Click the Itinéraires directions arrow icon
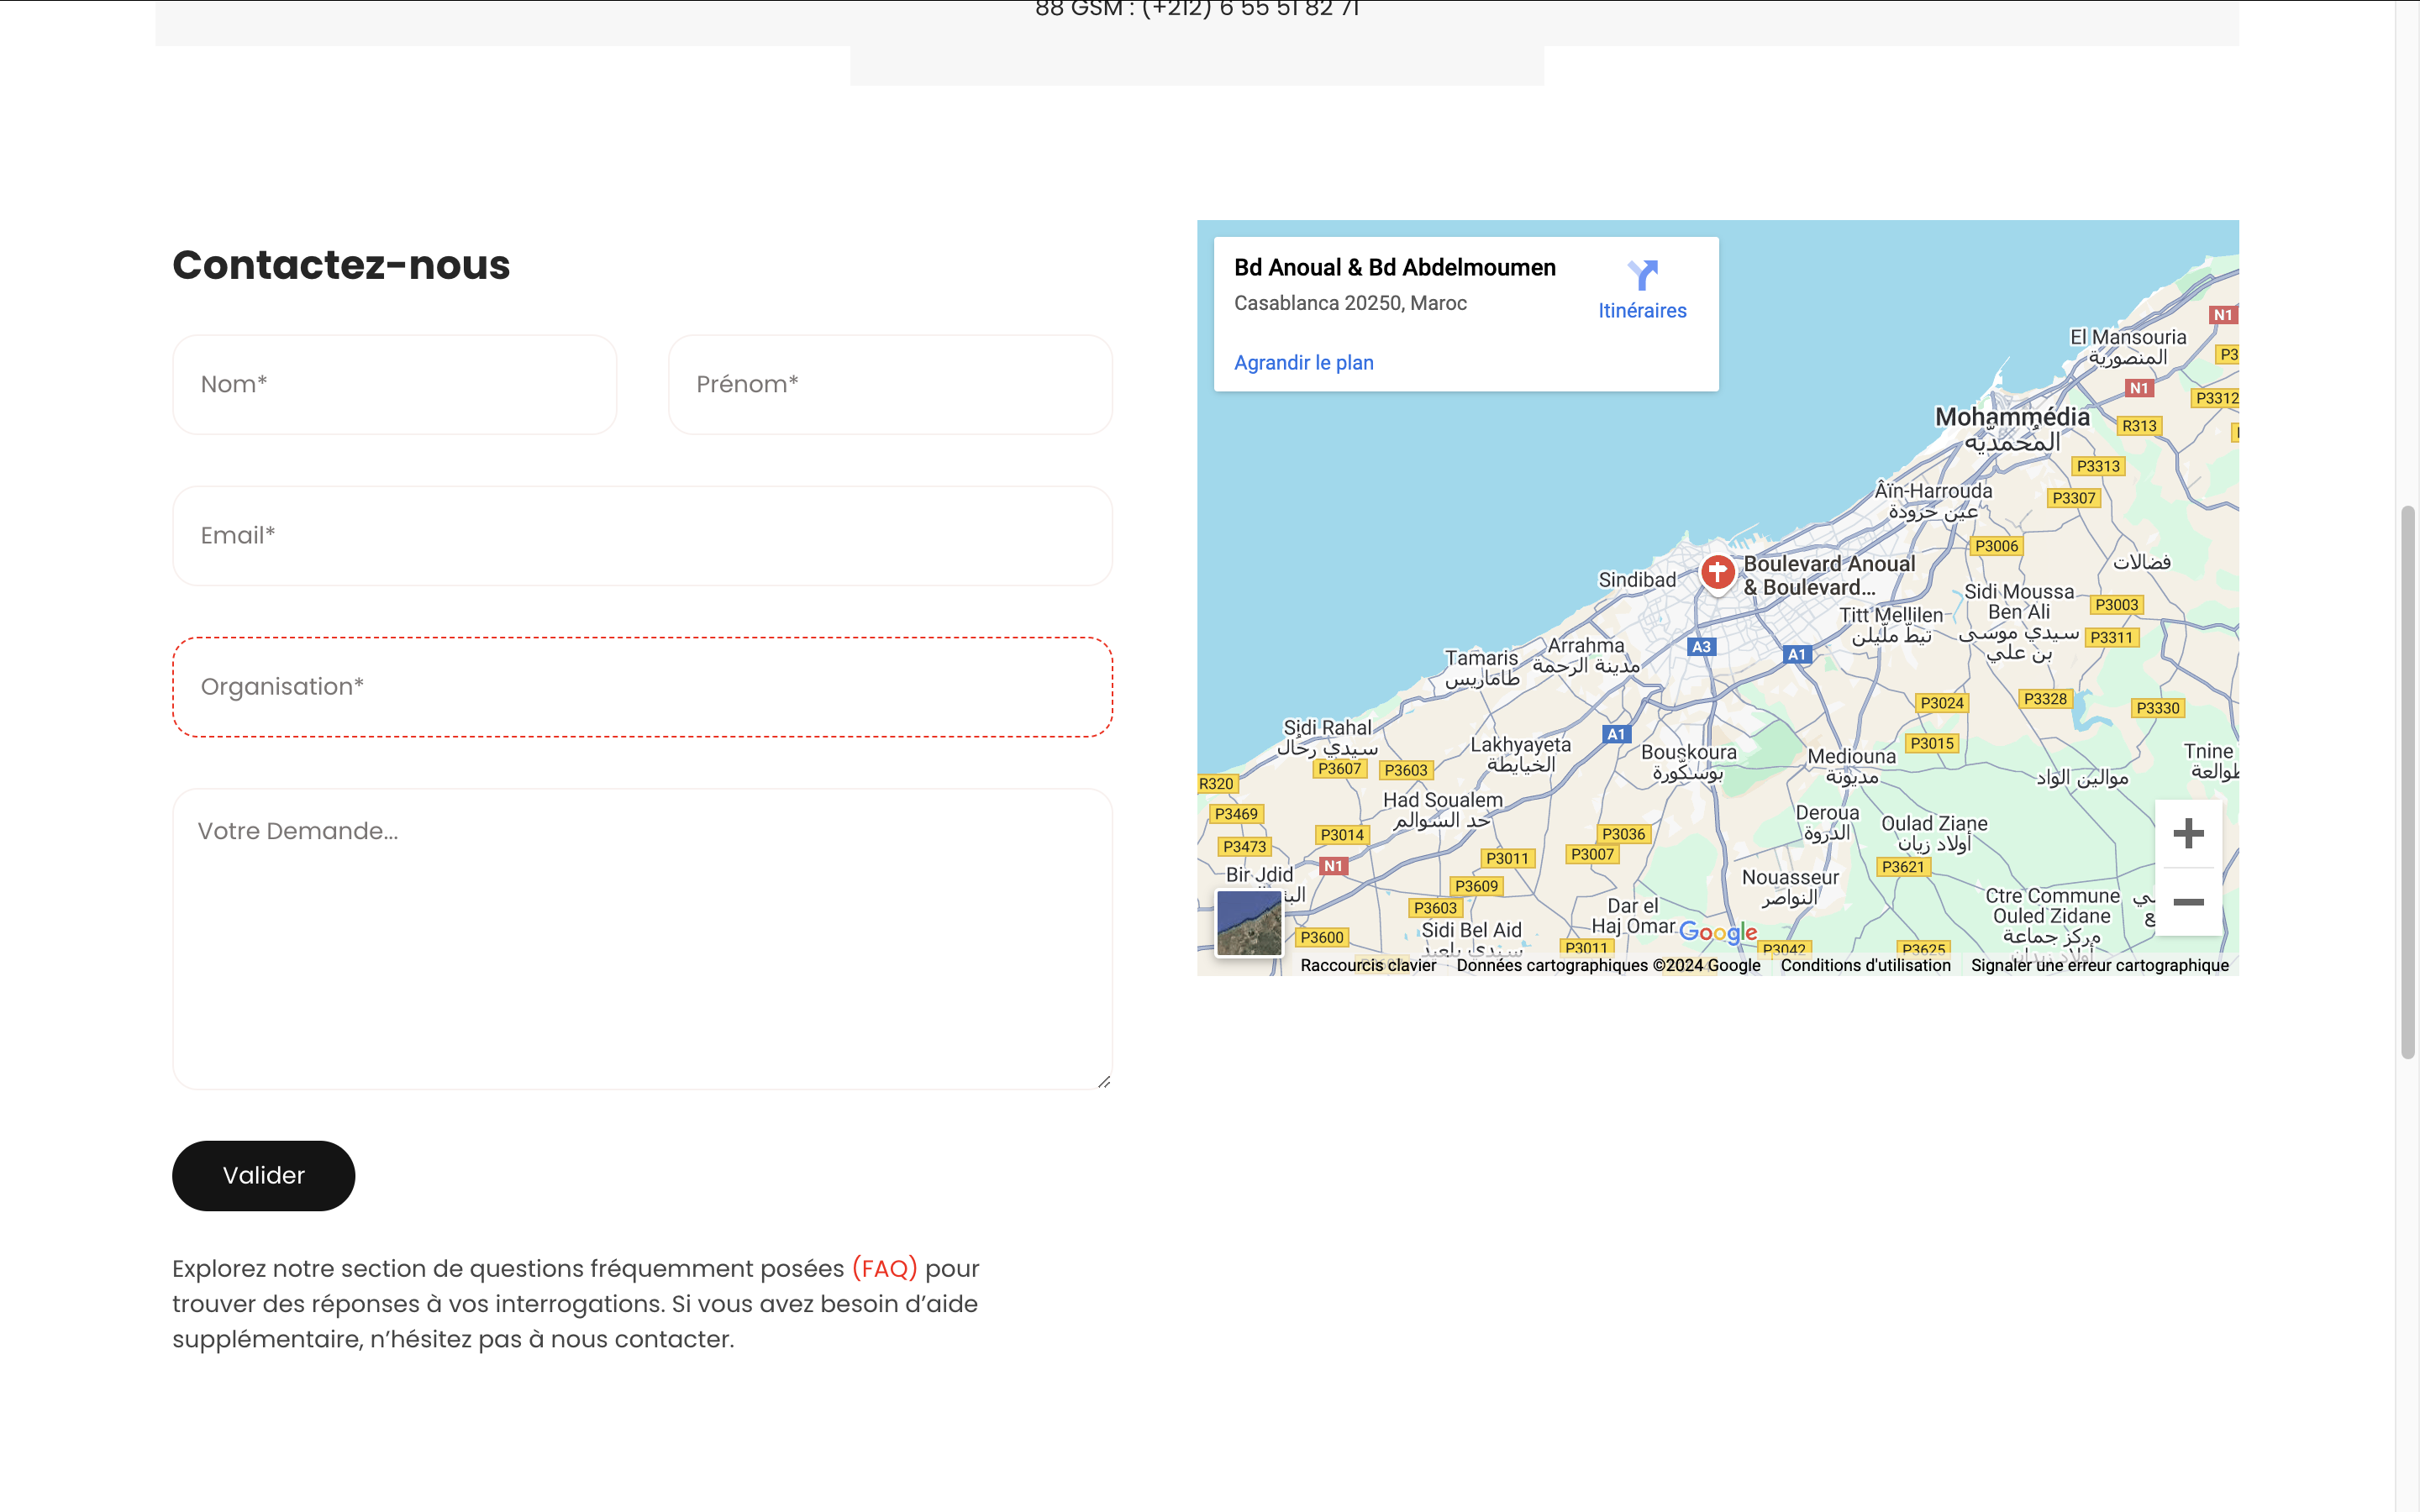The height and width of the screenshot is (1512, 2420). (x=1642, y=274)
